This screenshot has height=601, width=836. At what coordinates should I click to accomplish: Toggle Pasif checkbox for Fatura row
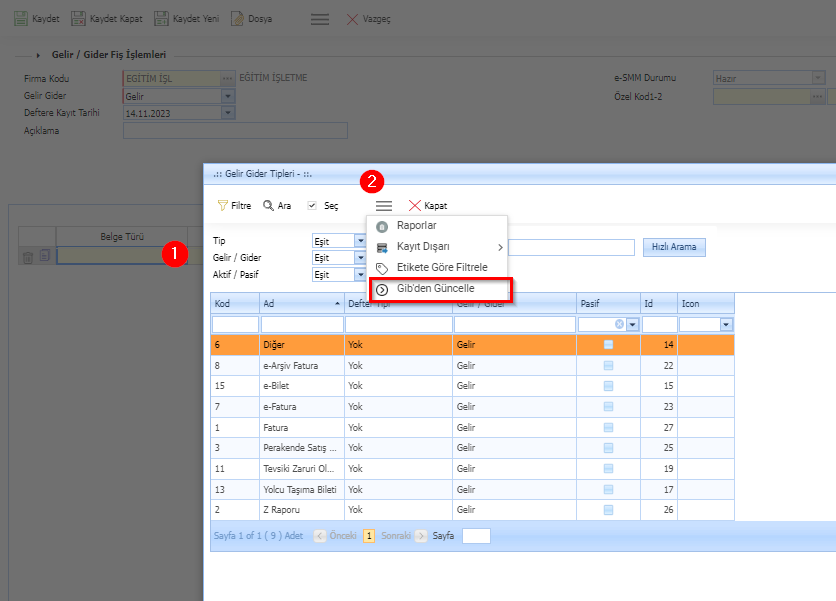click(608, 427)
